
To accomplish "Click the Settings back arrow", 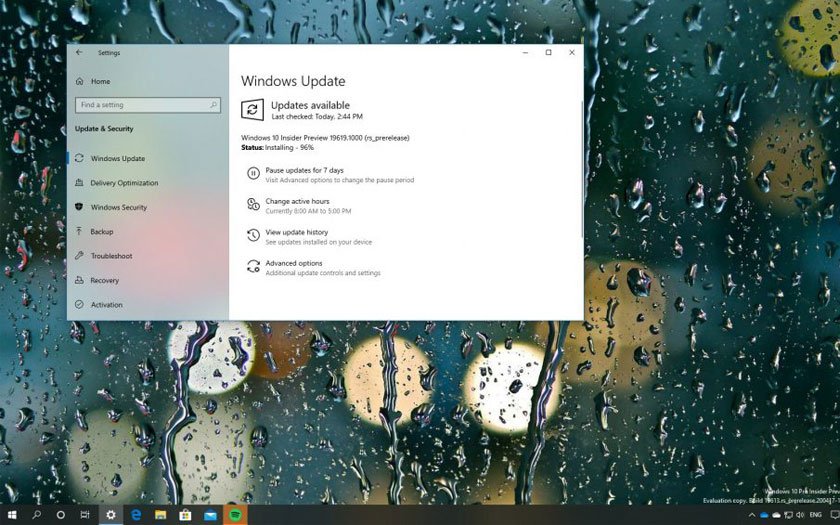I will pyautogui.click(x=80, y=52).
